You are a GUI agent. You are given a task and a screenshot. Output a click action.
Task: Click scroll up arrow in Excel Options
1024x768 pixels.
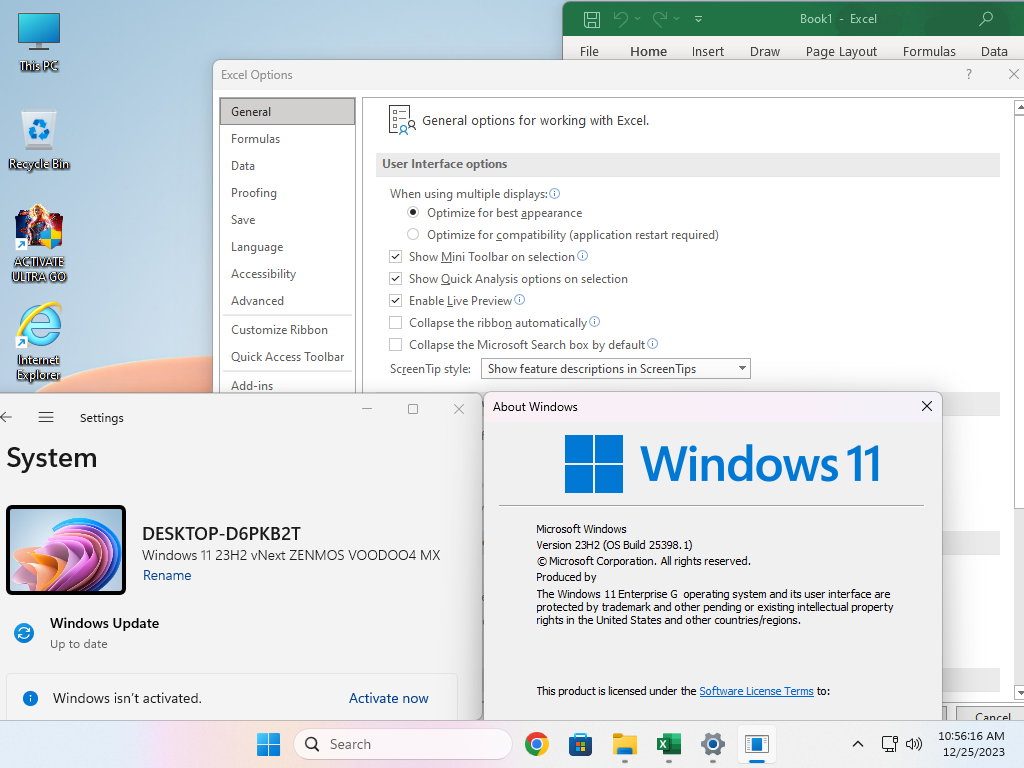(x=1019, y=107)
